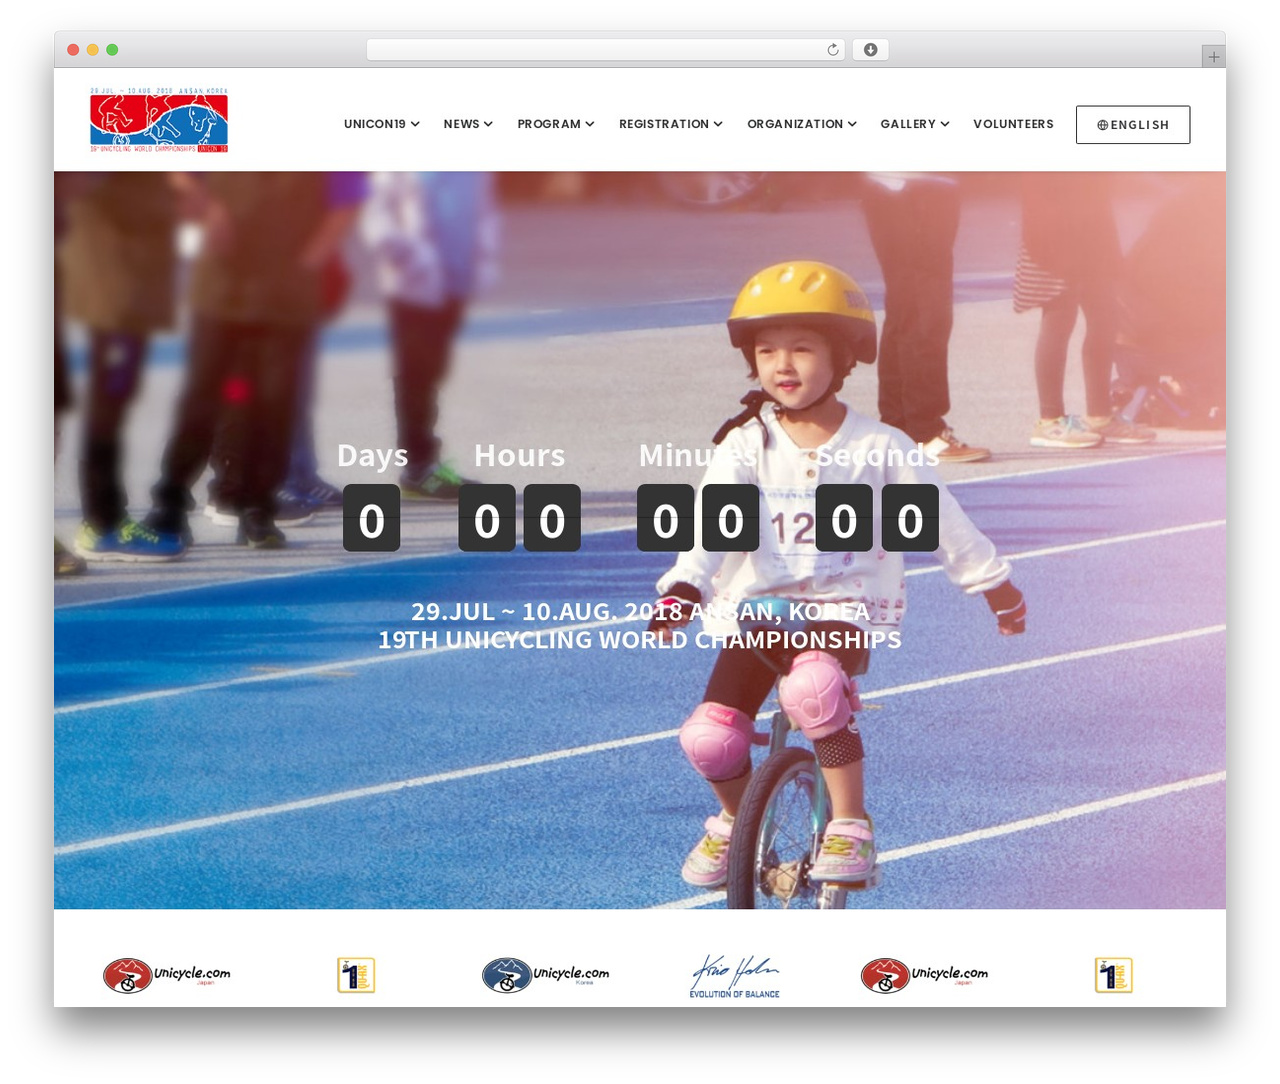Click the Hours countdown label
Viewport: 1280px width, 1084px height.
point(520,455)
